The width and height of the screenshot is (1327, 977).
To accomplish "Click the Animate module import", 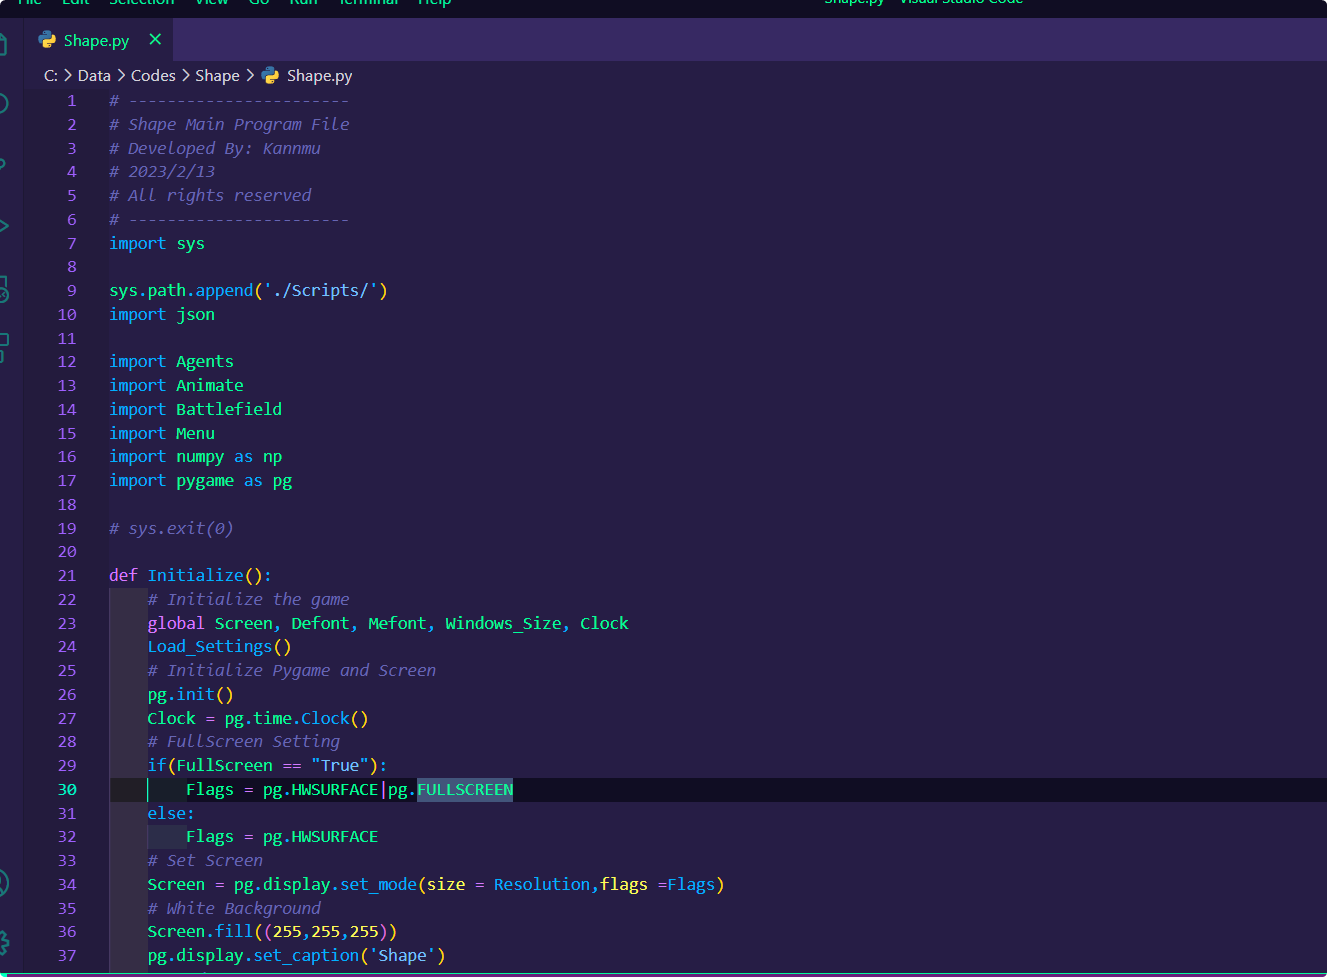I will pyautogui.click(x=210, y=386).
